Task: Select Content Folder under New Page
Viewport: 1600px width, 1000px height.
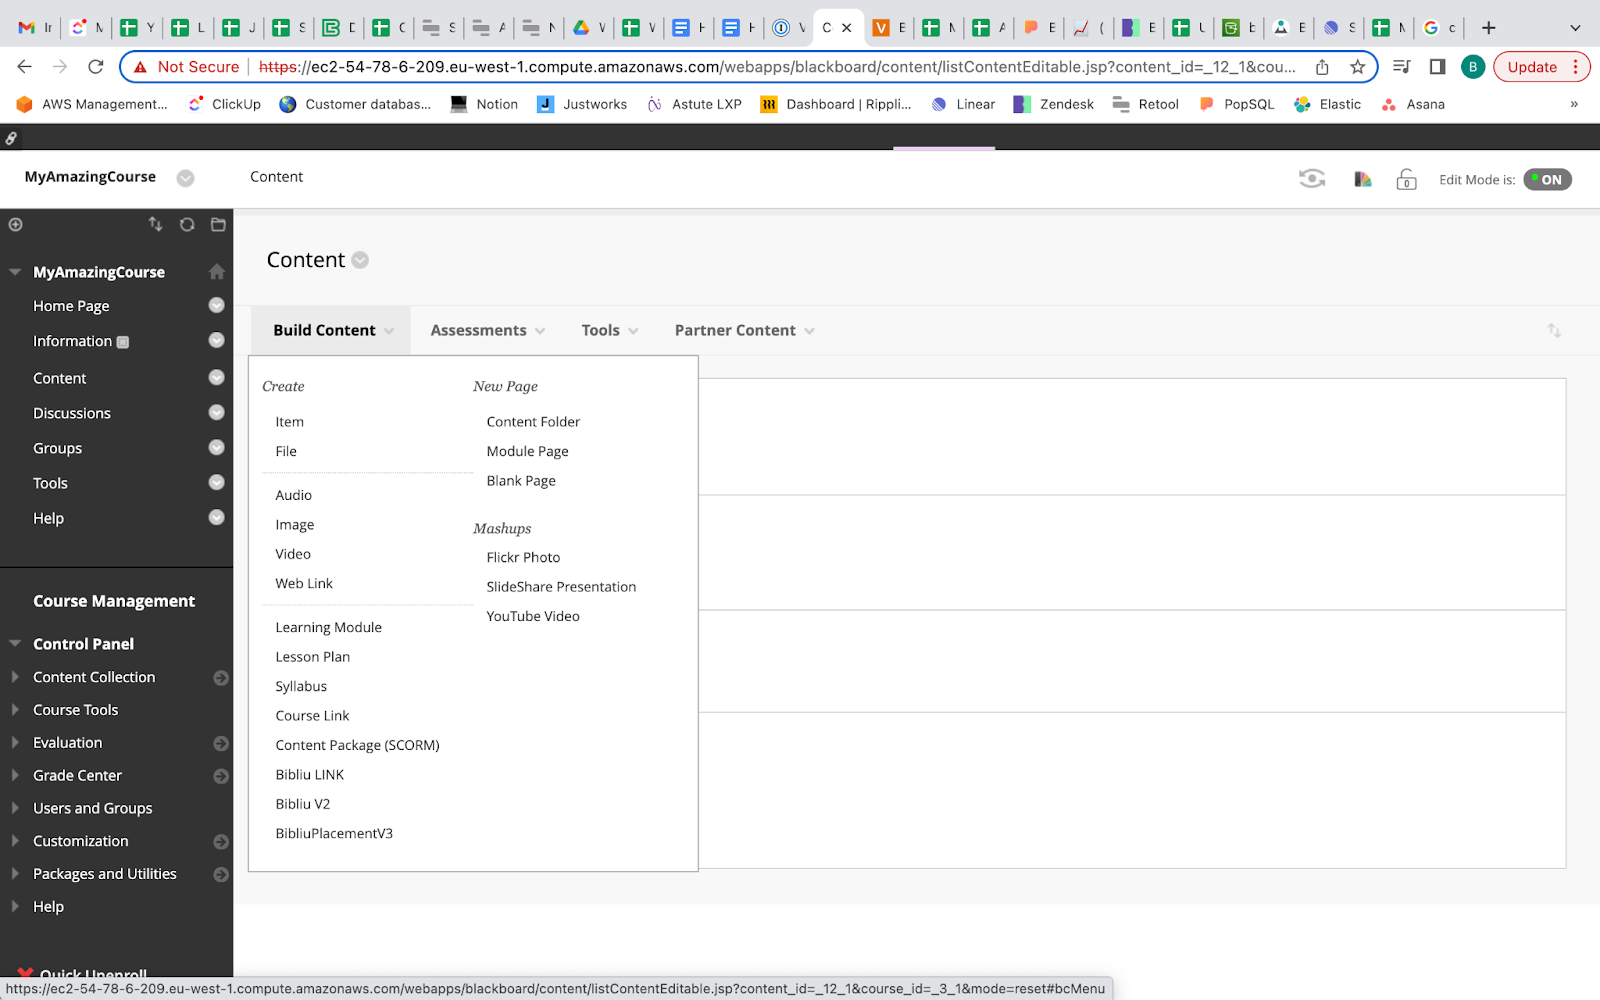Action: (x=532, y=422)
